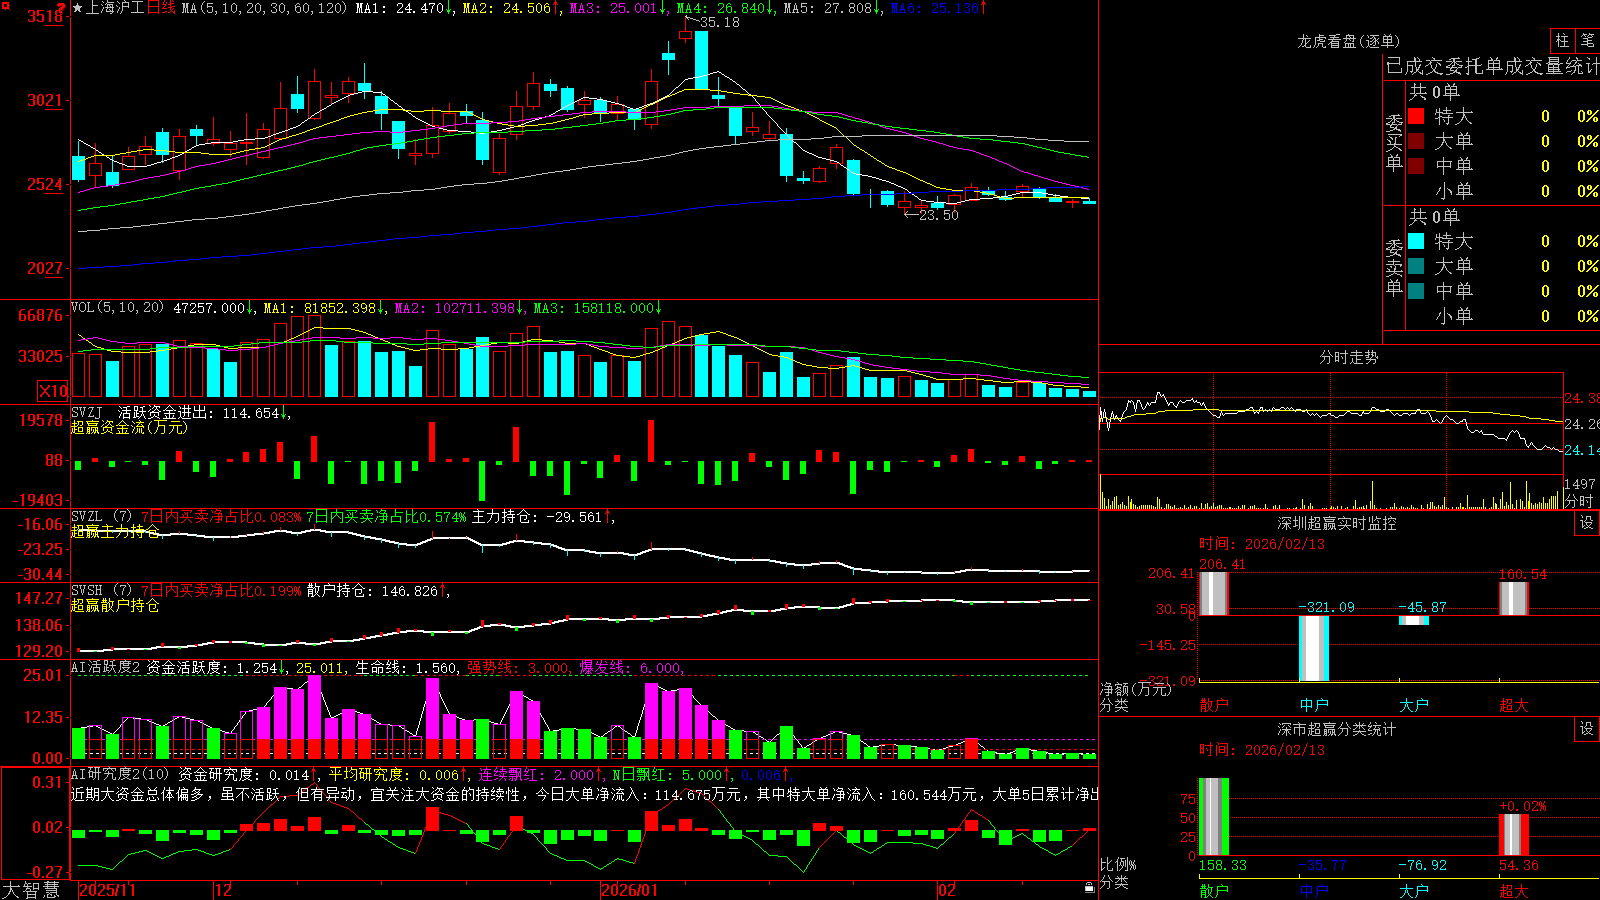Click the lock icon at the timeline's right end
The width and height of the screenshot is (1600, 900).
(x=1090, y=888)
